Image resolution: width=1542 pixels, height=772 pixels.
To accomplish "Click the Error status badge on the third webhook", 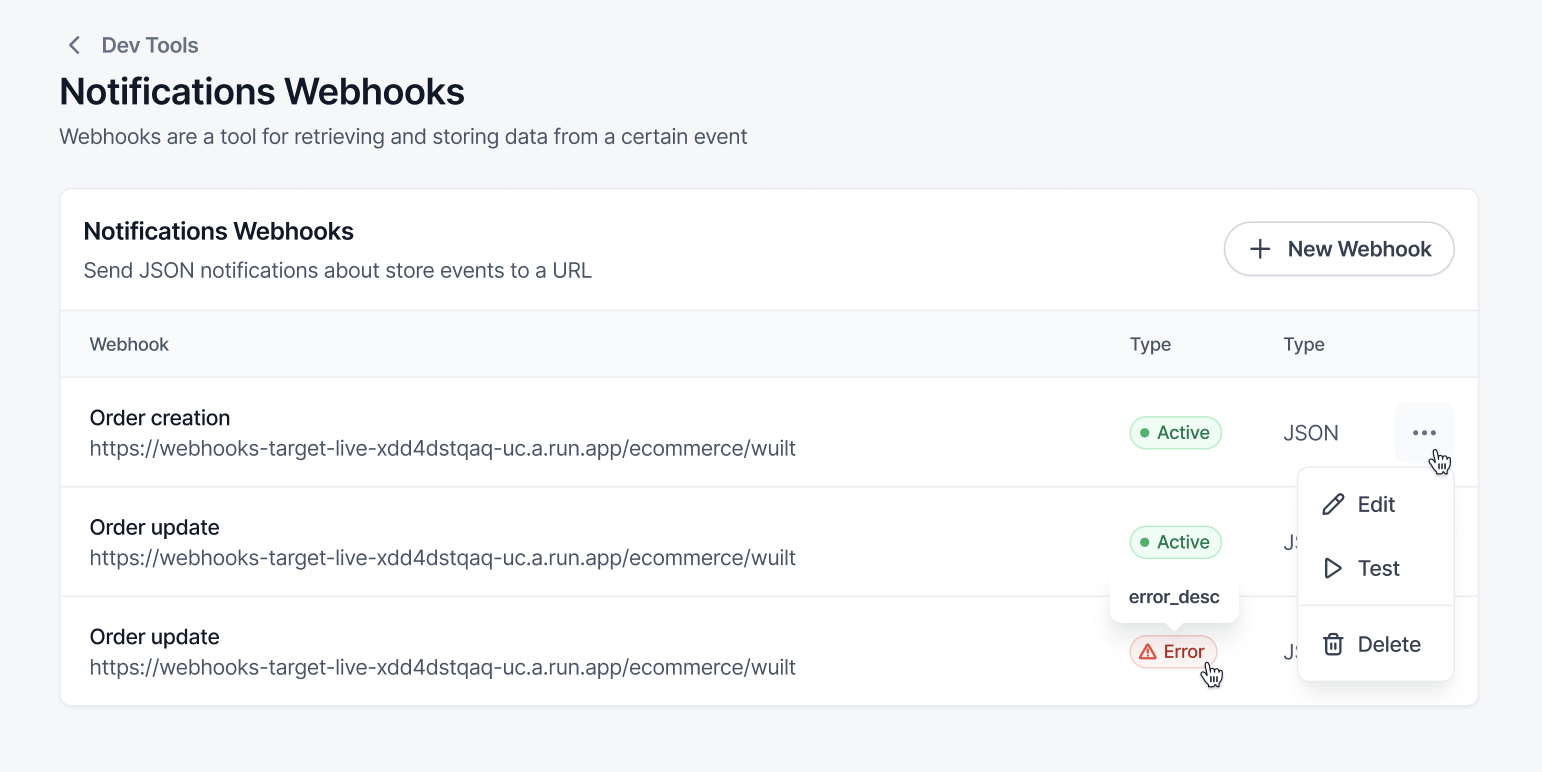I will (x=1174, y=651).
